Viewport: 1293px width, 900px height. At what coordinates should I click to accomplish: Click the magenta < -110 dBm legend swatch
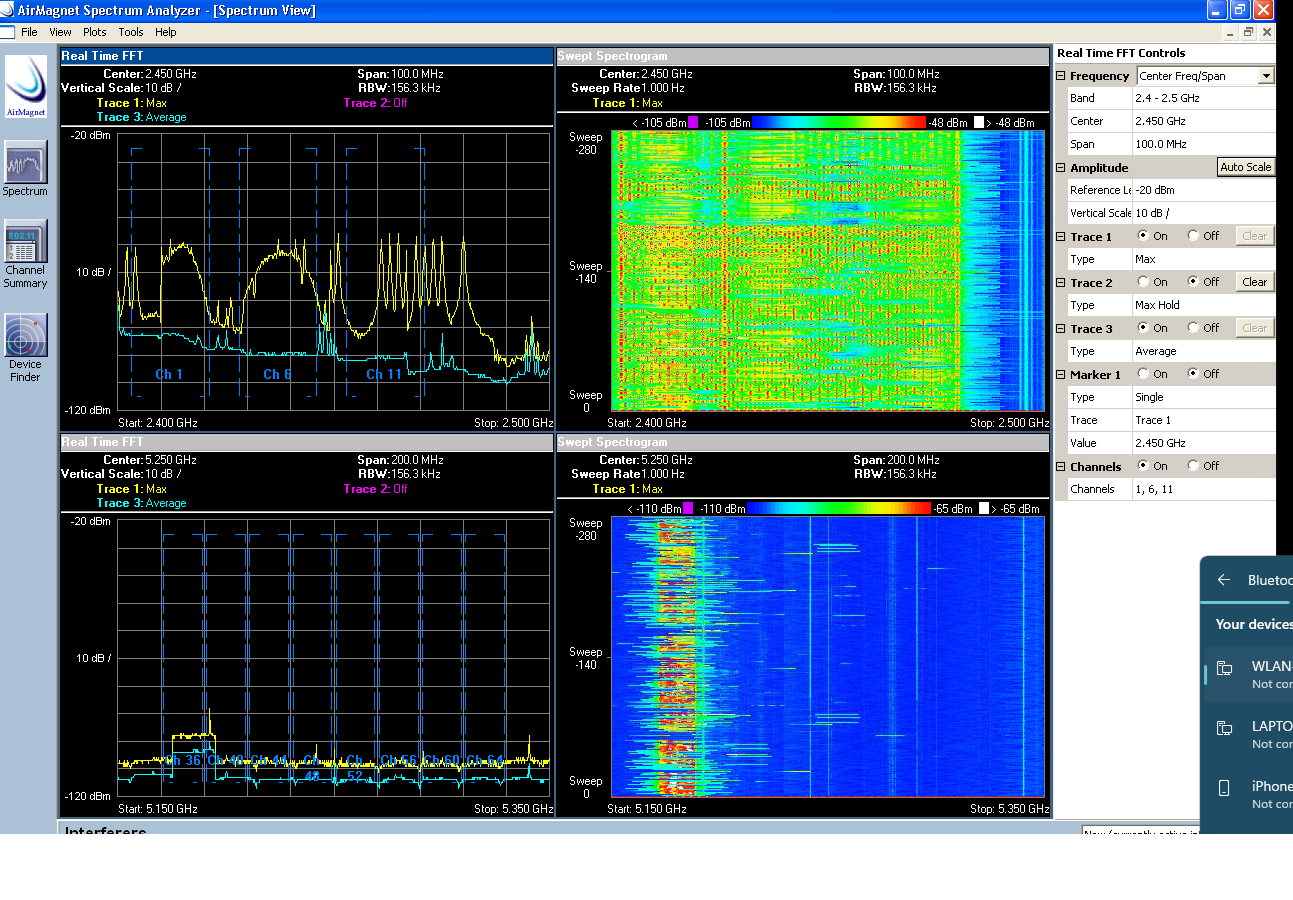tap(688, 508)
